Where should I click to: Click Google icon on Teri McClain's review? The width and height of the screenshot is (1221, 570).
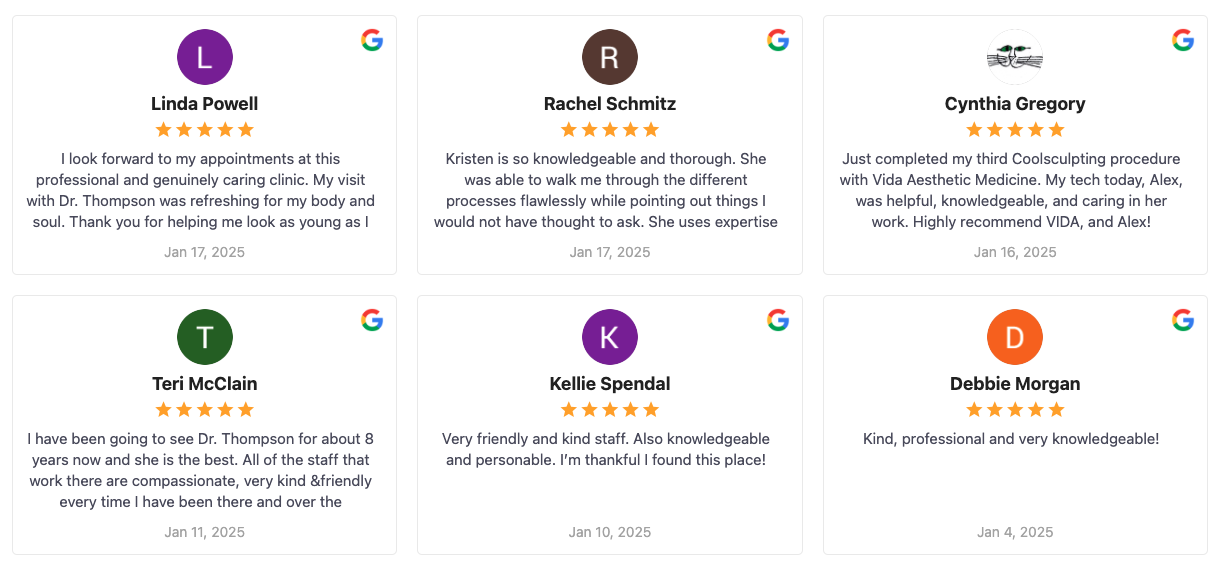pos(372,320)
